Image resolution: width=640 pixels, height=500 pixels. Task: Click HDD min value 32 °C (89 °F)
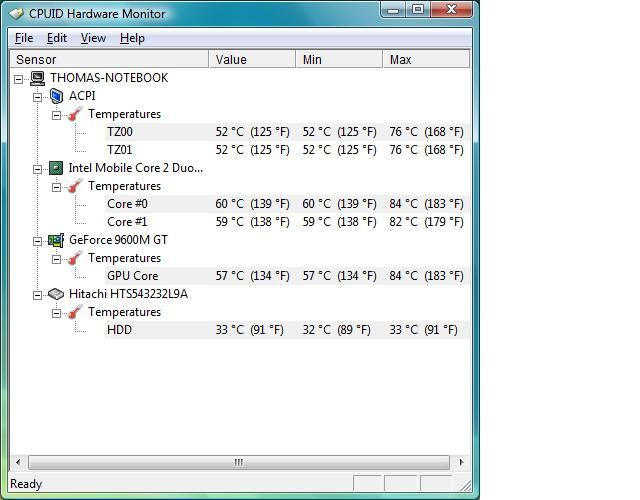point(336,330)
